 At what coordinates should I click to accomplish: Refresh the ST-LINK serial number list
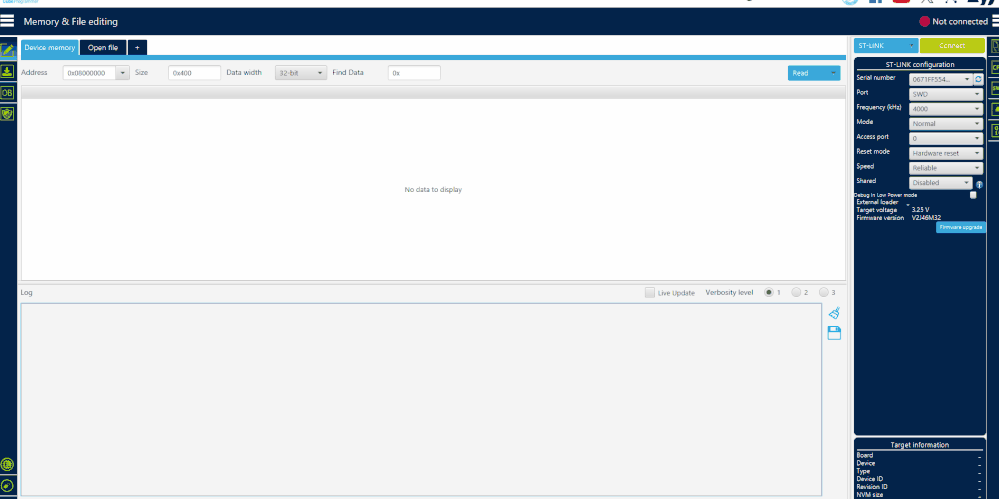point(979,80)
